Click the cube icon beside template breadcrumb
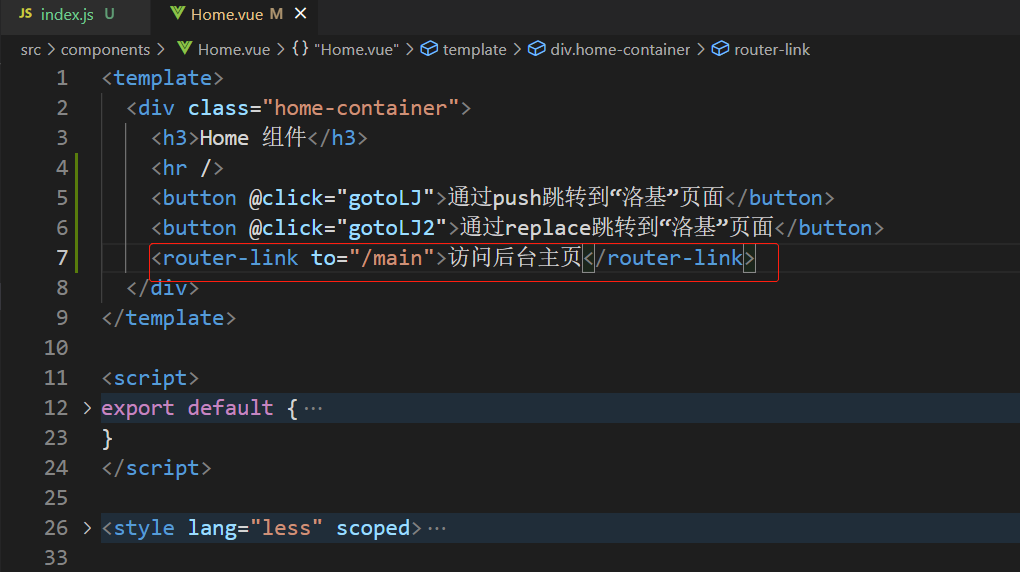 click(429, 49)
